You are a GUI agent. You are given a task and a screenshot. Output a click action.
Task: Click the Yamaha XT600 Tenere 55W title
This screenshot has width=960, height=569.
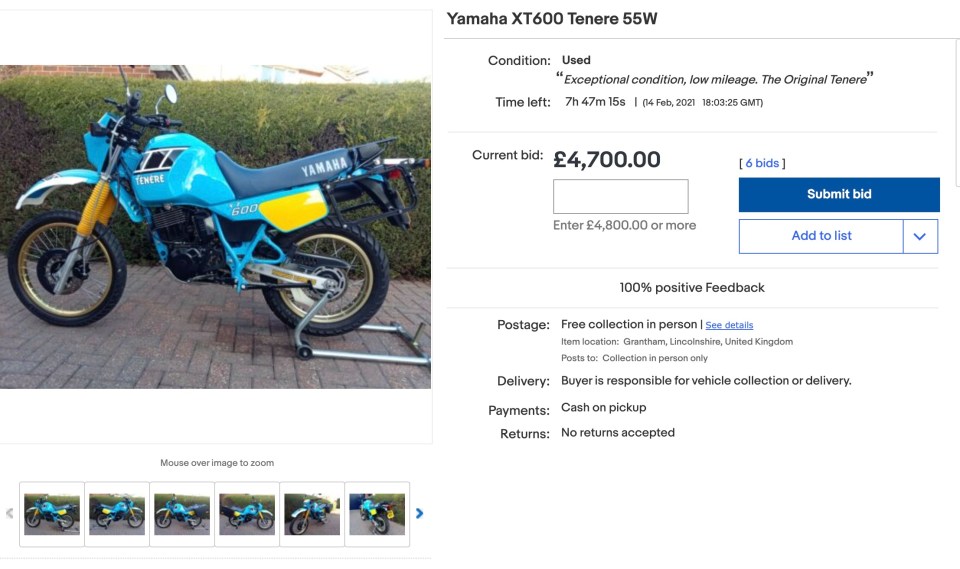(552, 19)
